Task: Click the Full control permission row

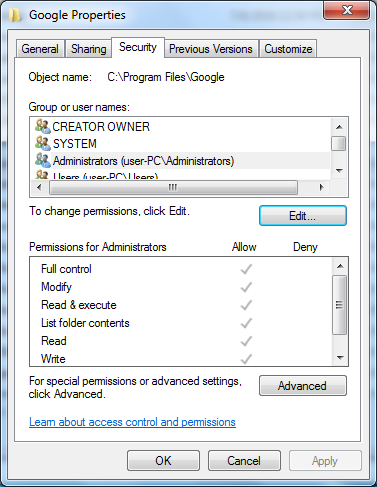Action: click(181, 269)
